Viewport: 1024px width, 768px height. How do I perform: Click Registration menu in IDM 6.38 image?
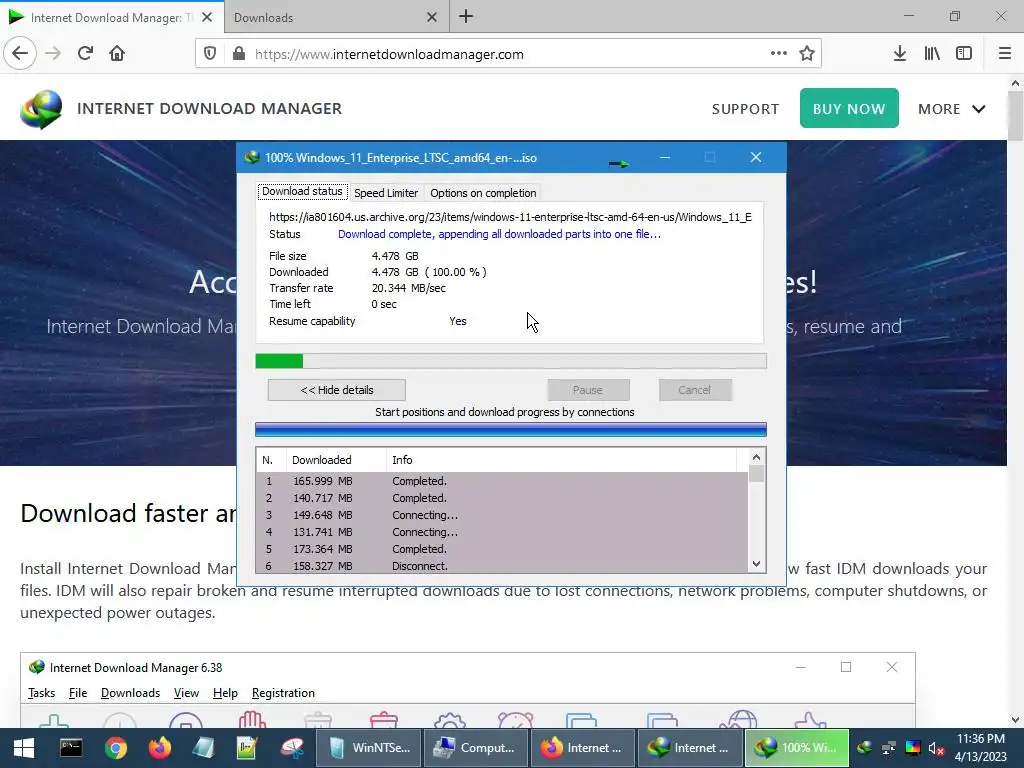point(283,693)
